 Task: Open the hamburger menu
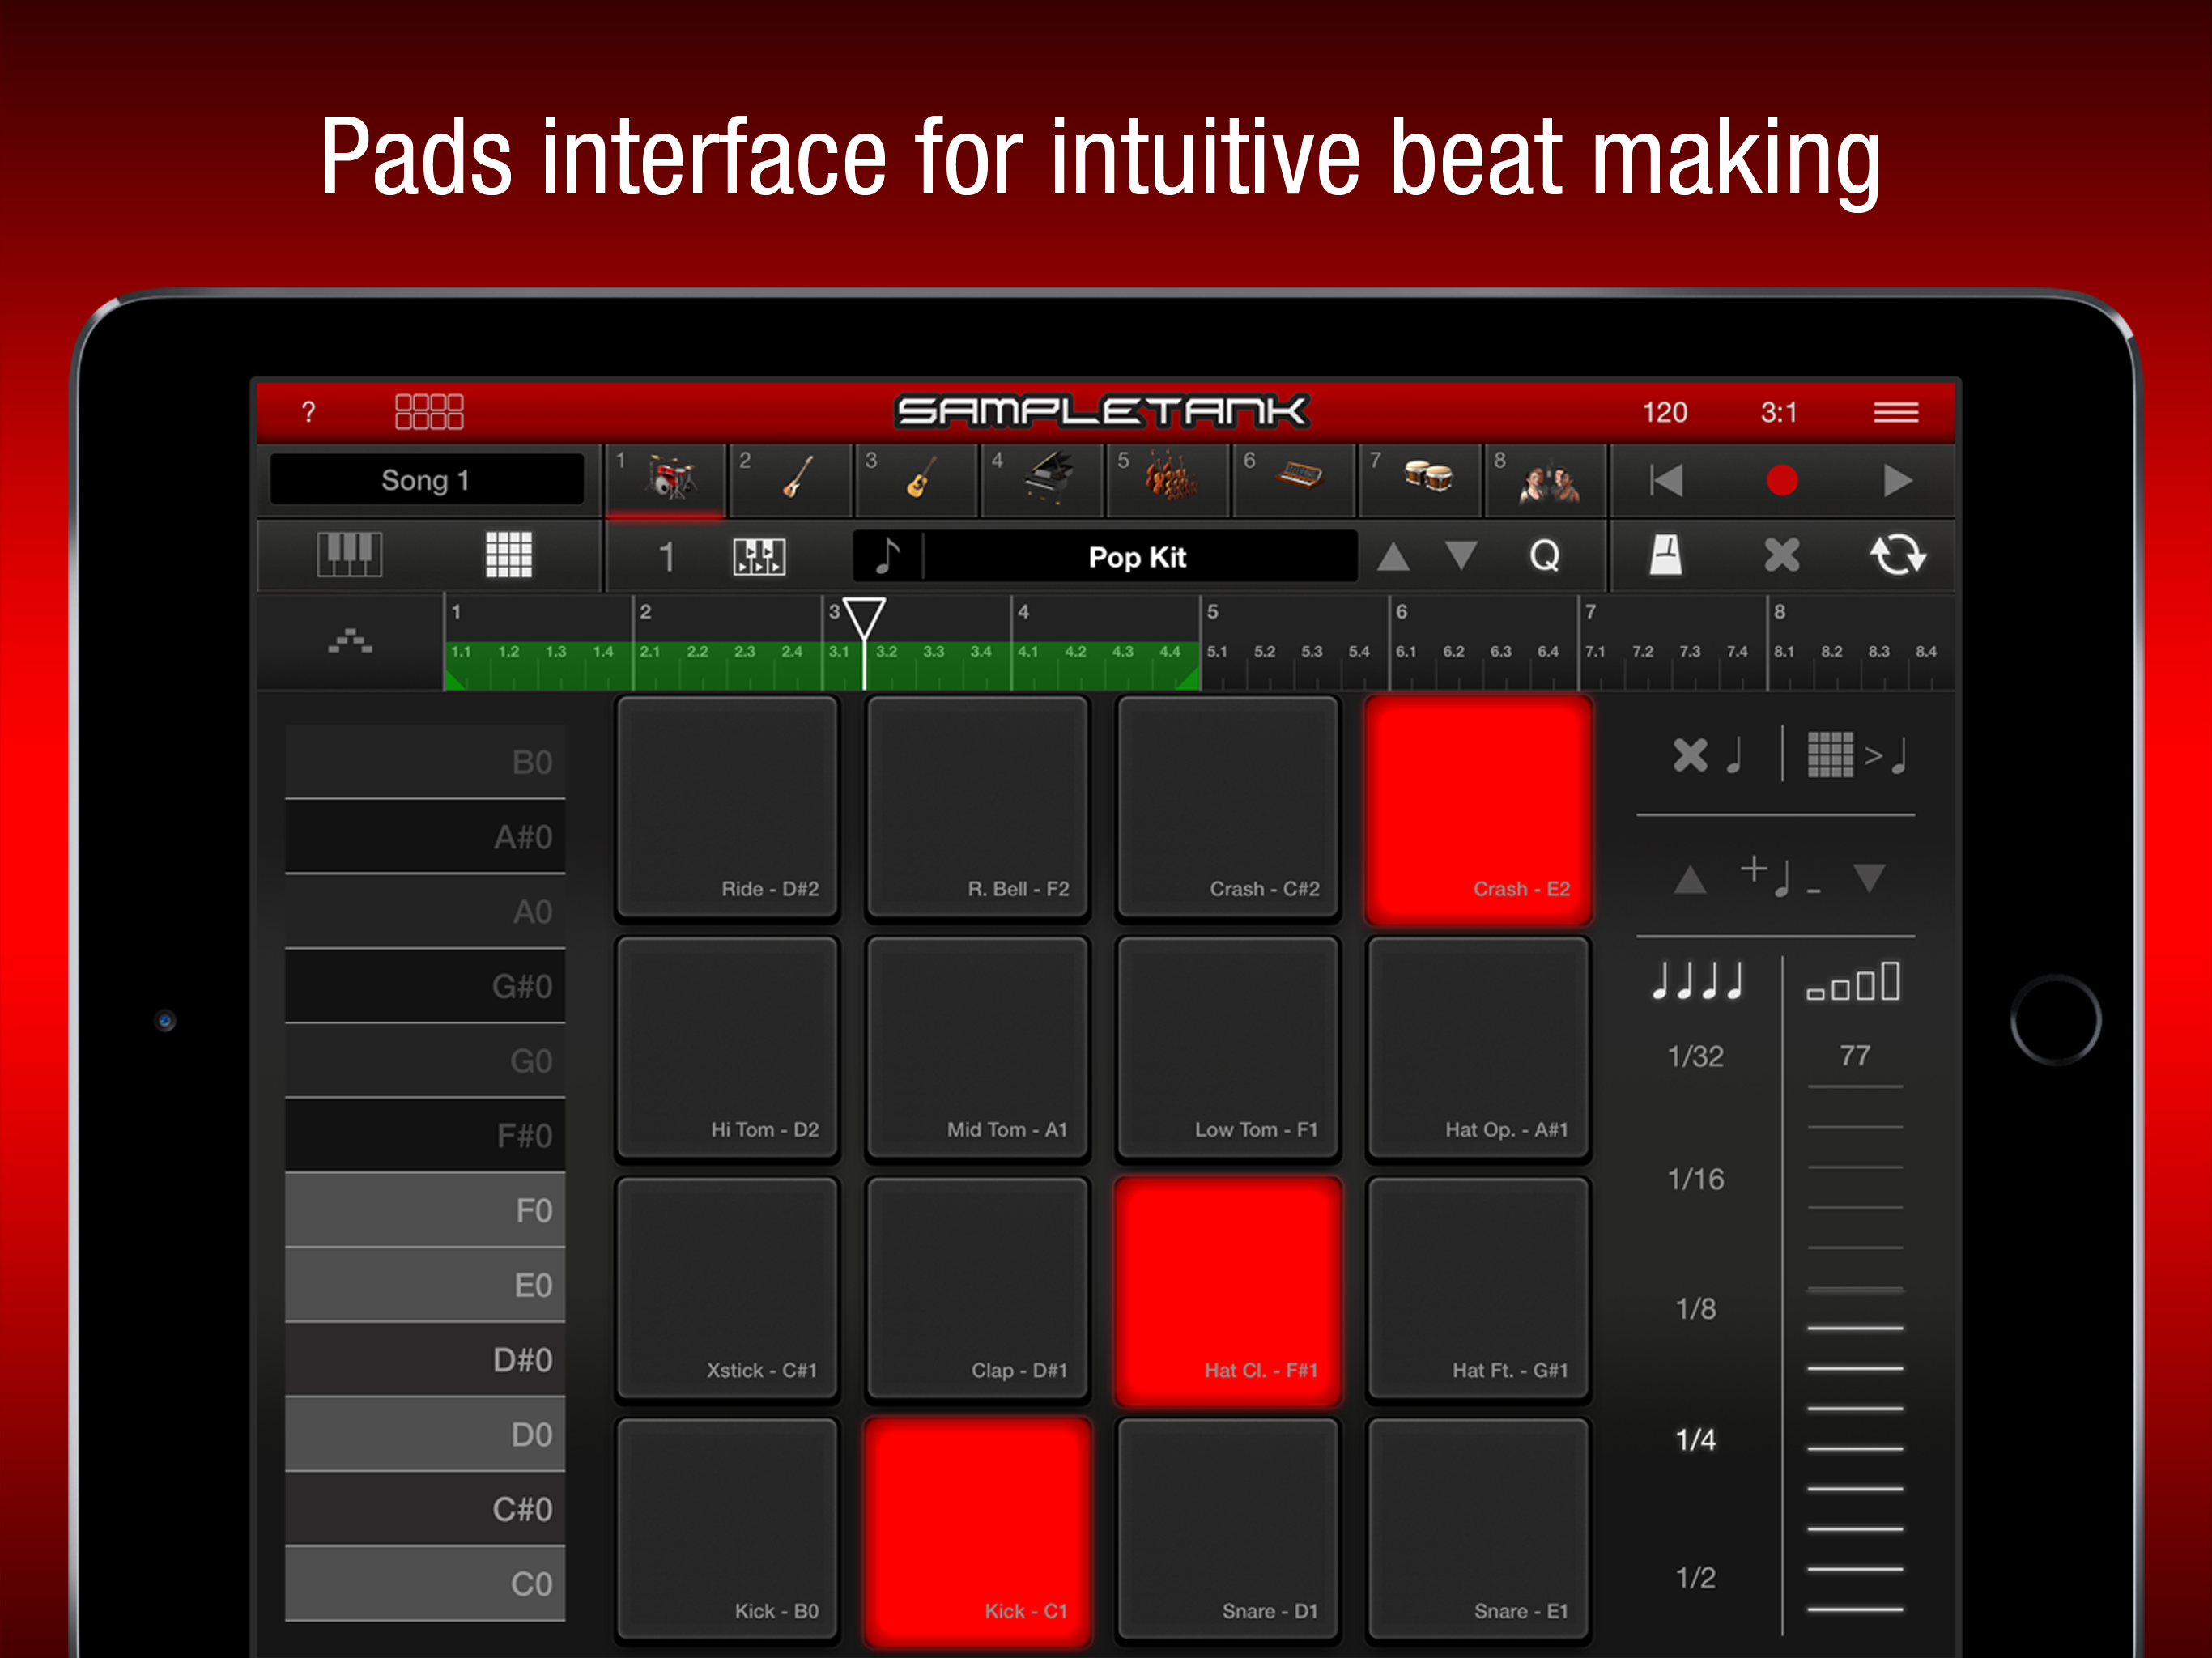[1895, 412]
